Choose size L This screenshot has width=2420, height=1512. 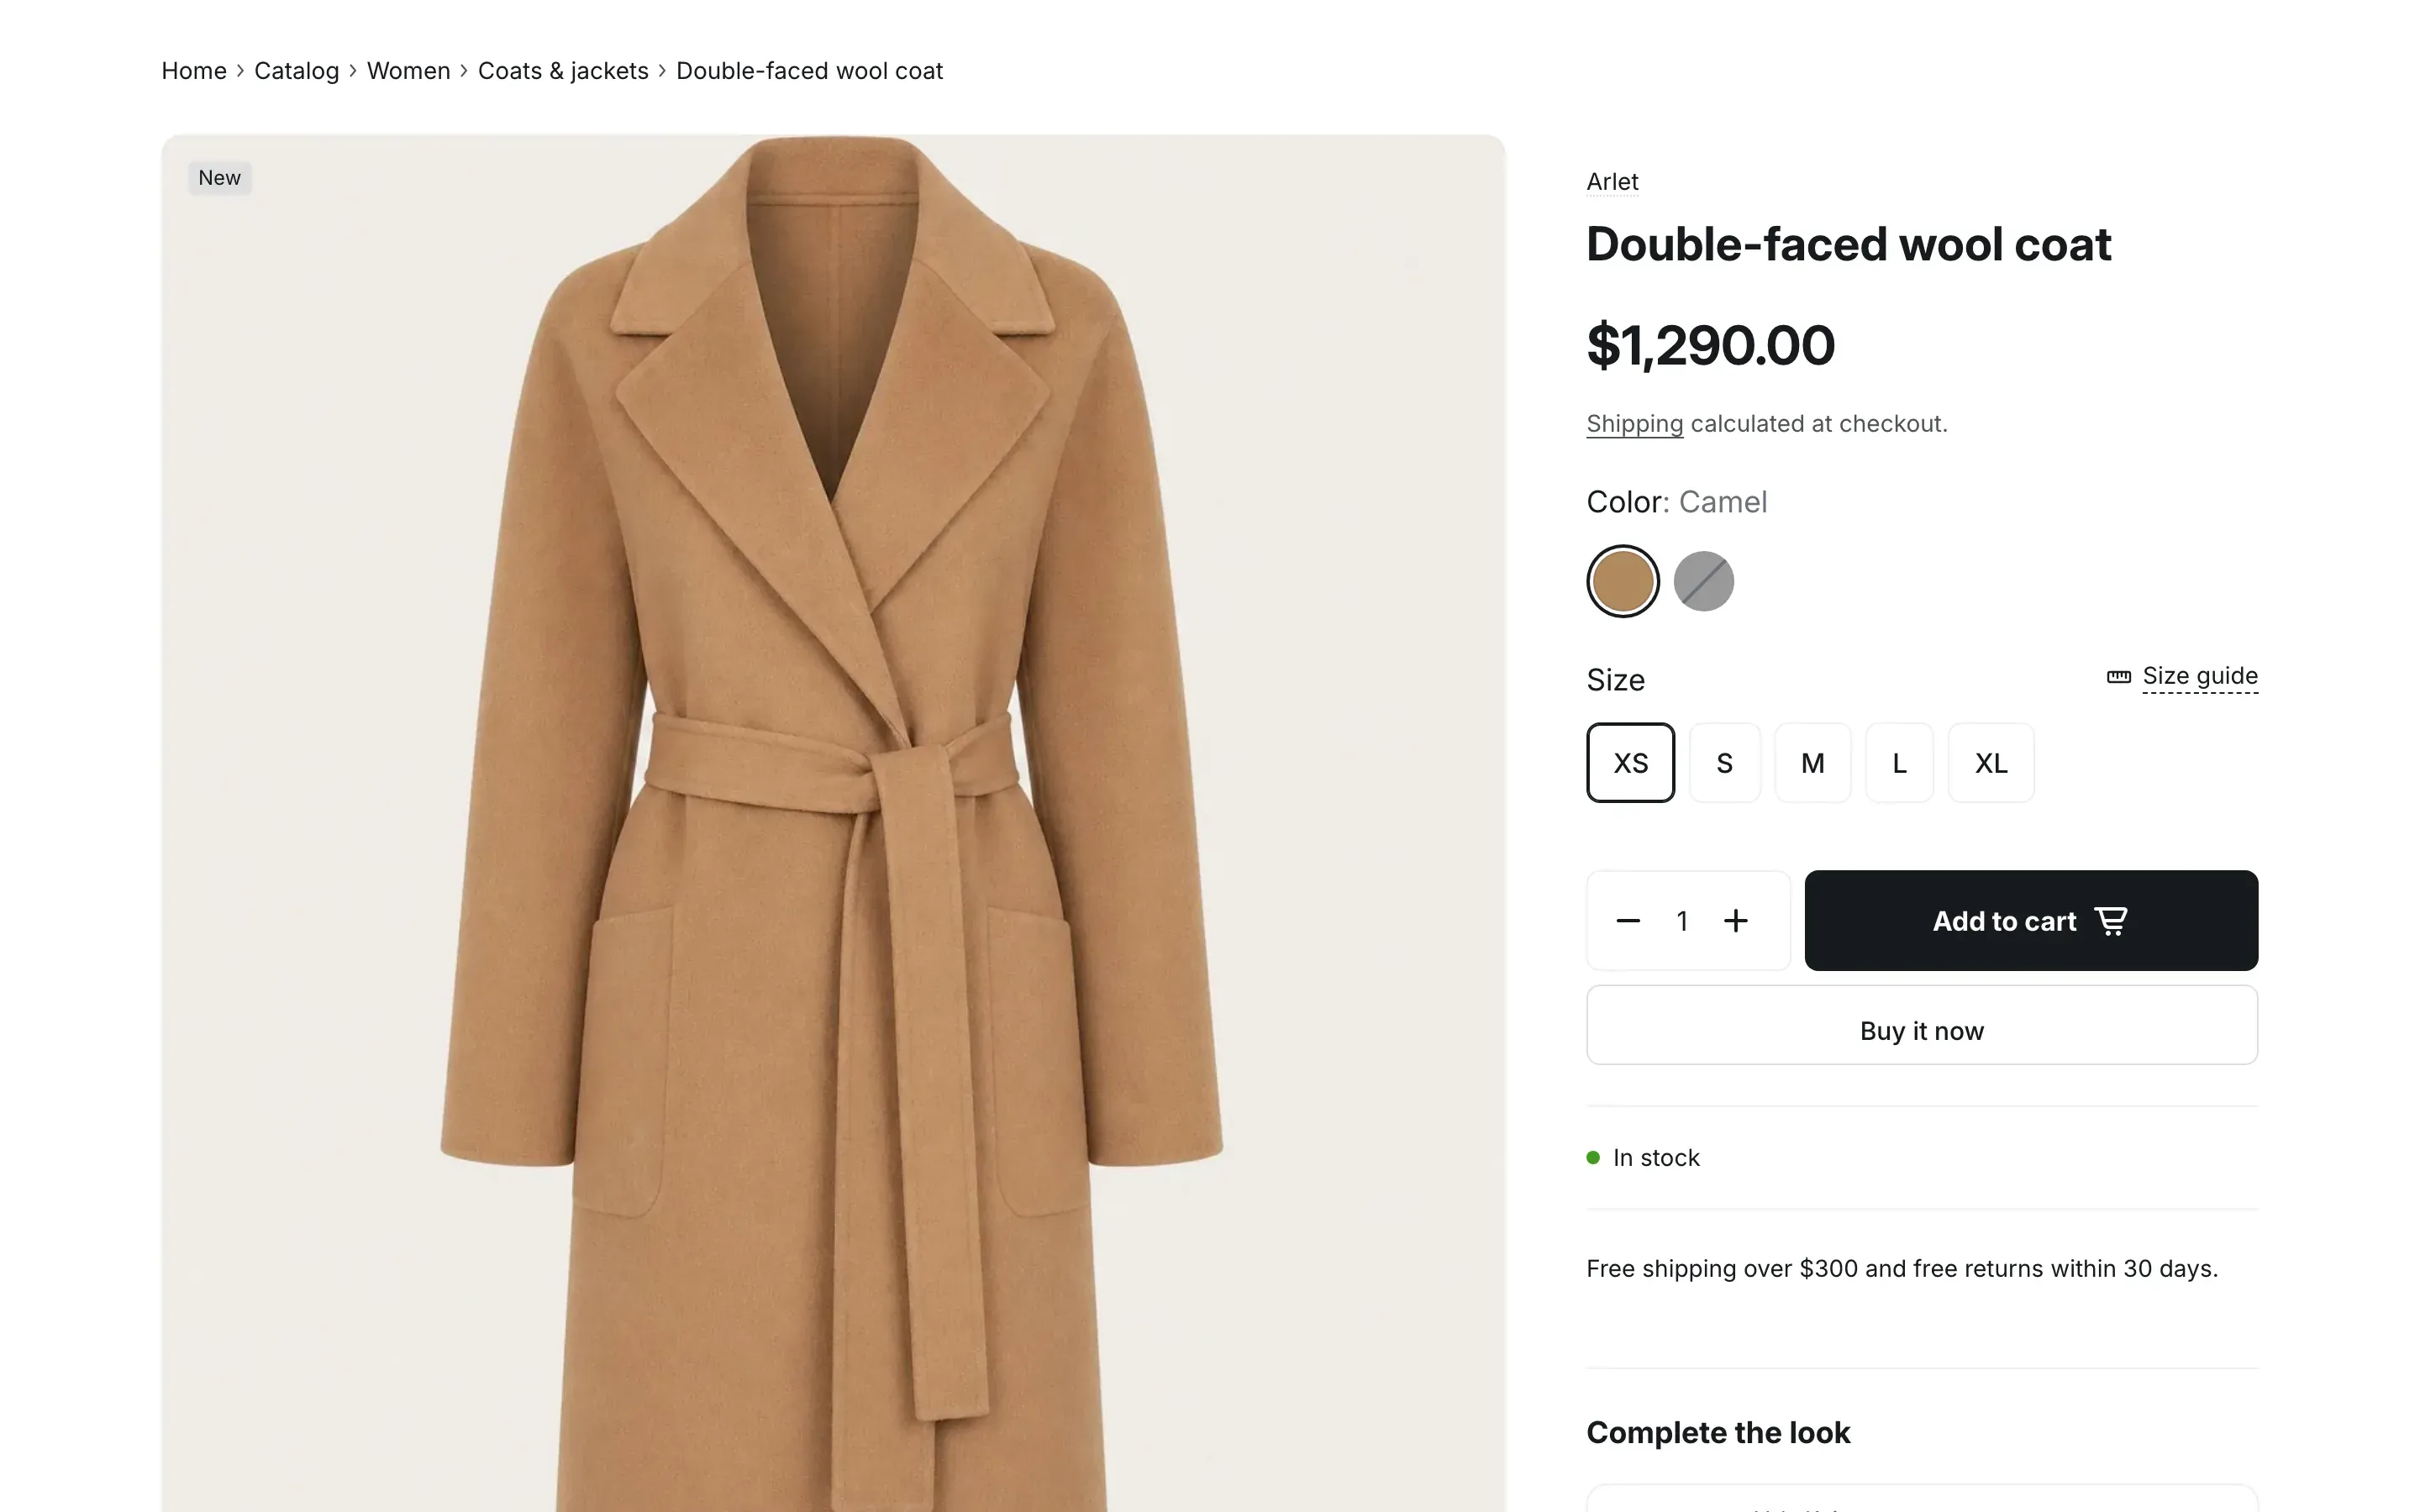1899,763
